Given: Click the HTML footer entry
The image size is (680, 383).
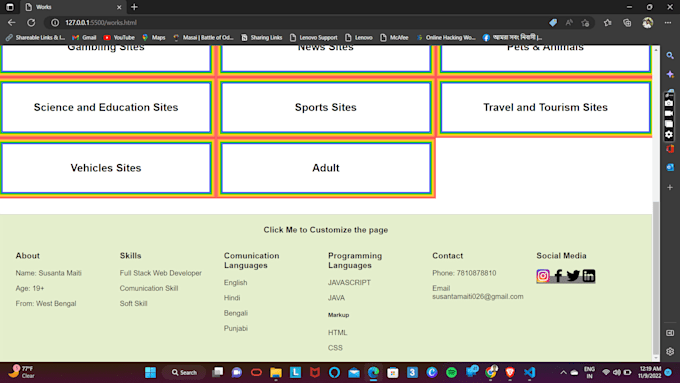Looking at the screenshot, I should (x=337, y=333).
